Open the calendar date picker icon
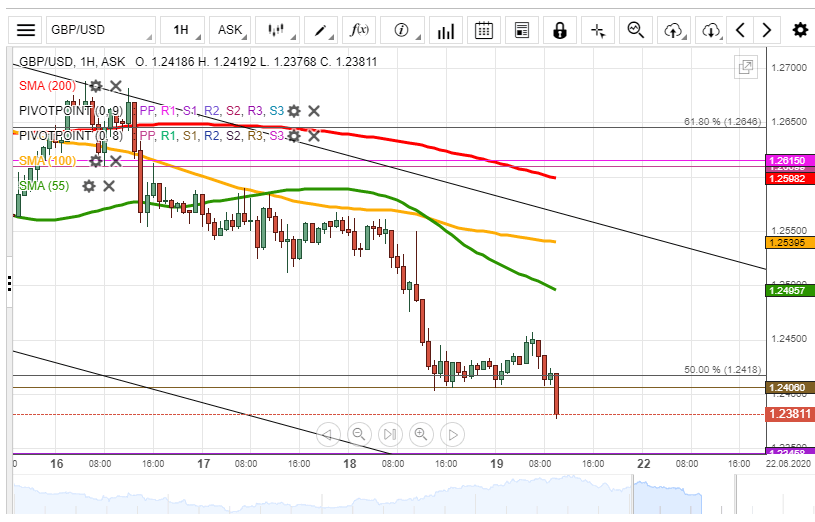This screenshot has height=522, width=815. pos(484,30)
